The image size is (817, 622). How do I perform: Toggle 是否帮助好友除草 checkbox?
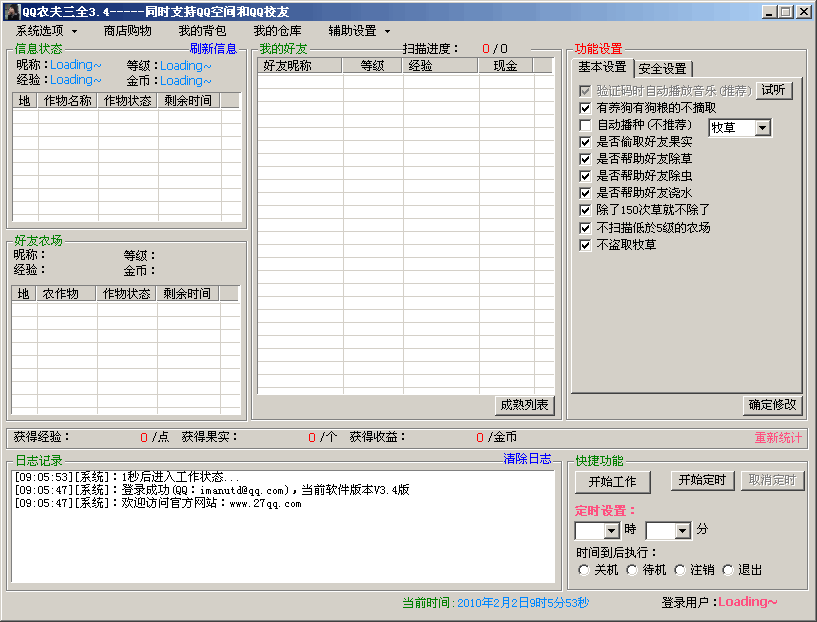(585, 159)
